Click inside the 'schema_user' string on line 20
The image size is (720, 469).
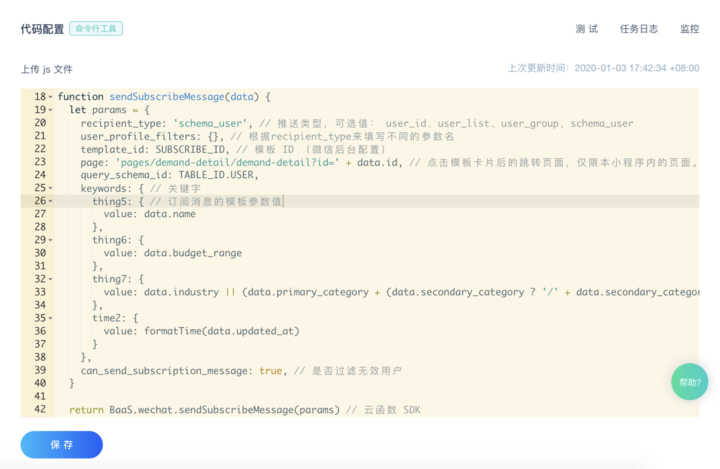point(210,123)
